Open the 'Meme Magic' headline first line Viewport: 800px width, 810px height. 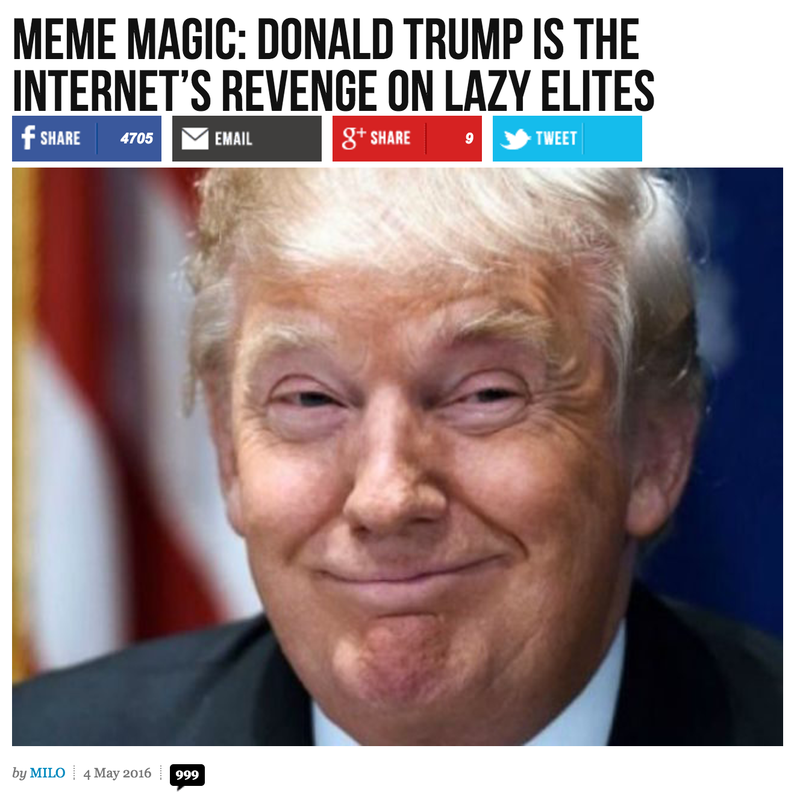pyautogui.click(x=326, y=39)
